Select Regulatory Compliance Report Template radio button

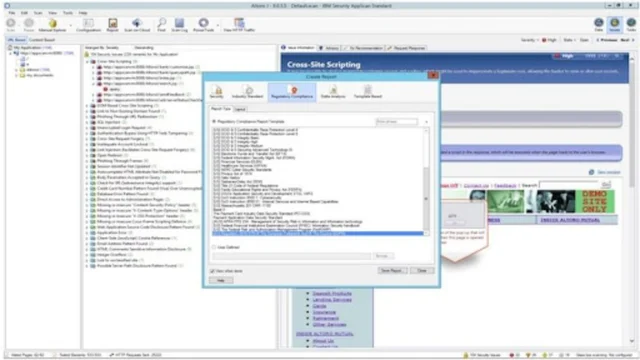(x=214, y=122)
